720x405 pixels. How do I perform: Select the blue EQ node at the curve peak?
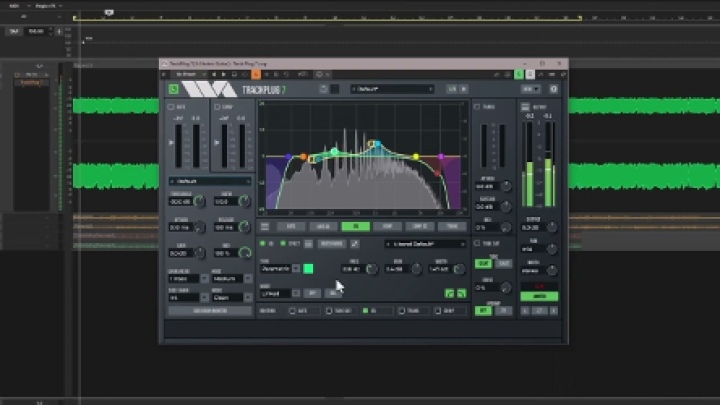click(x=377, y=144)
